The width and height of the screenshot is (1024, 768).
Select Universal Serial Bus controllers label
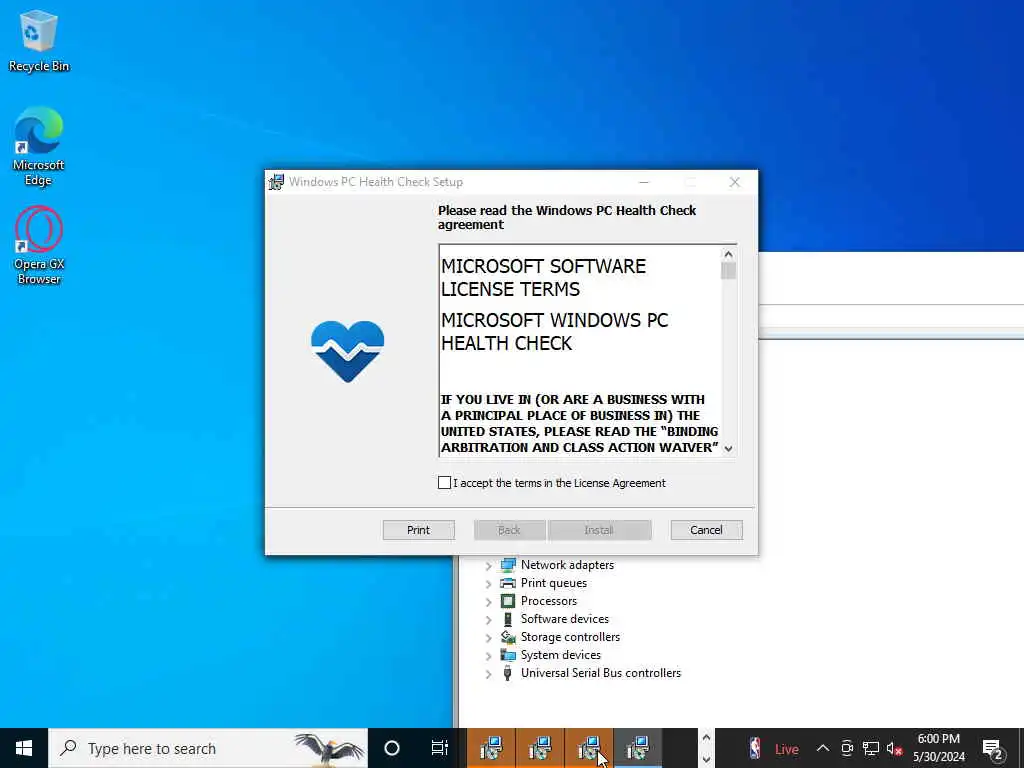pyautogui.click(x=601, y=673)
